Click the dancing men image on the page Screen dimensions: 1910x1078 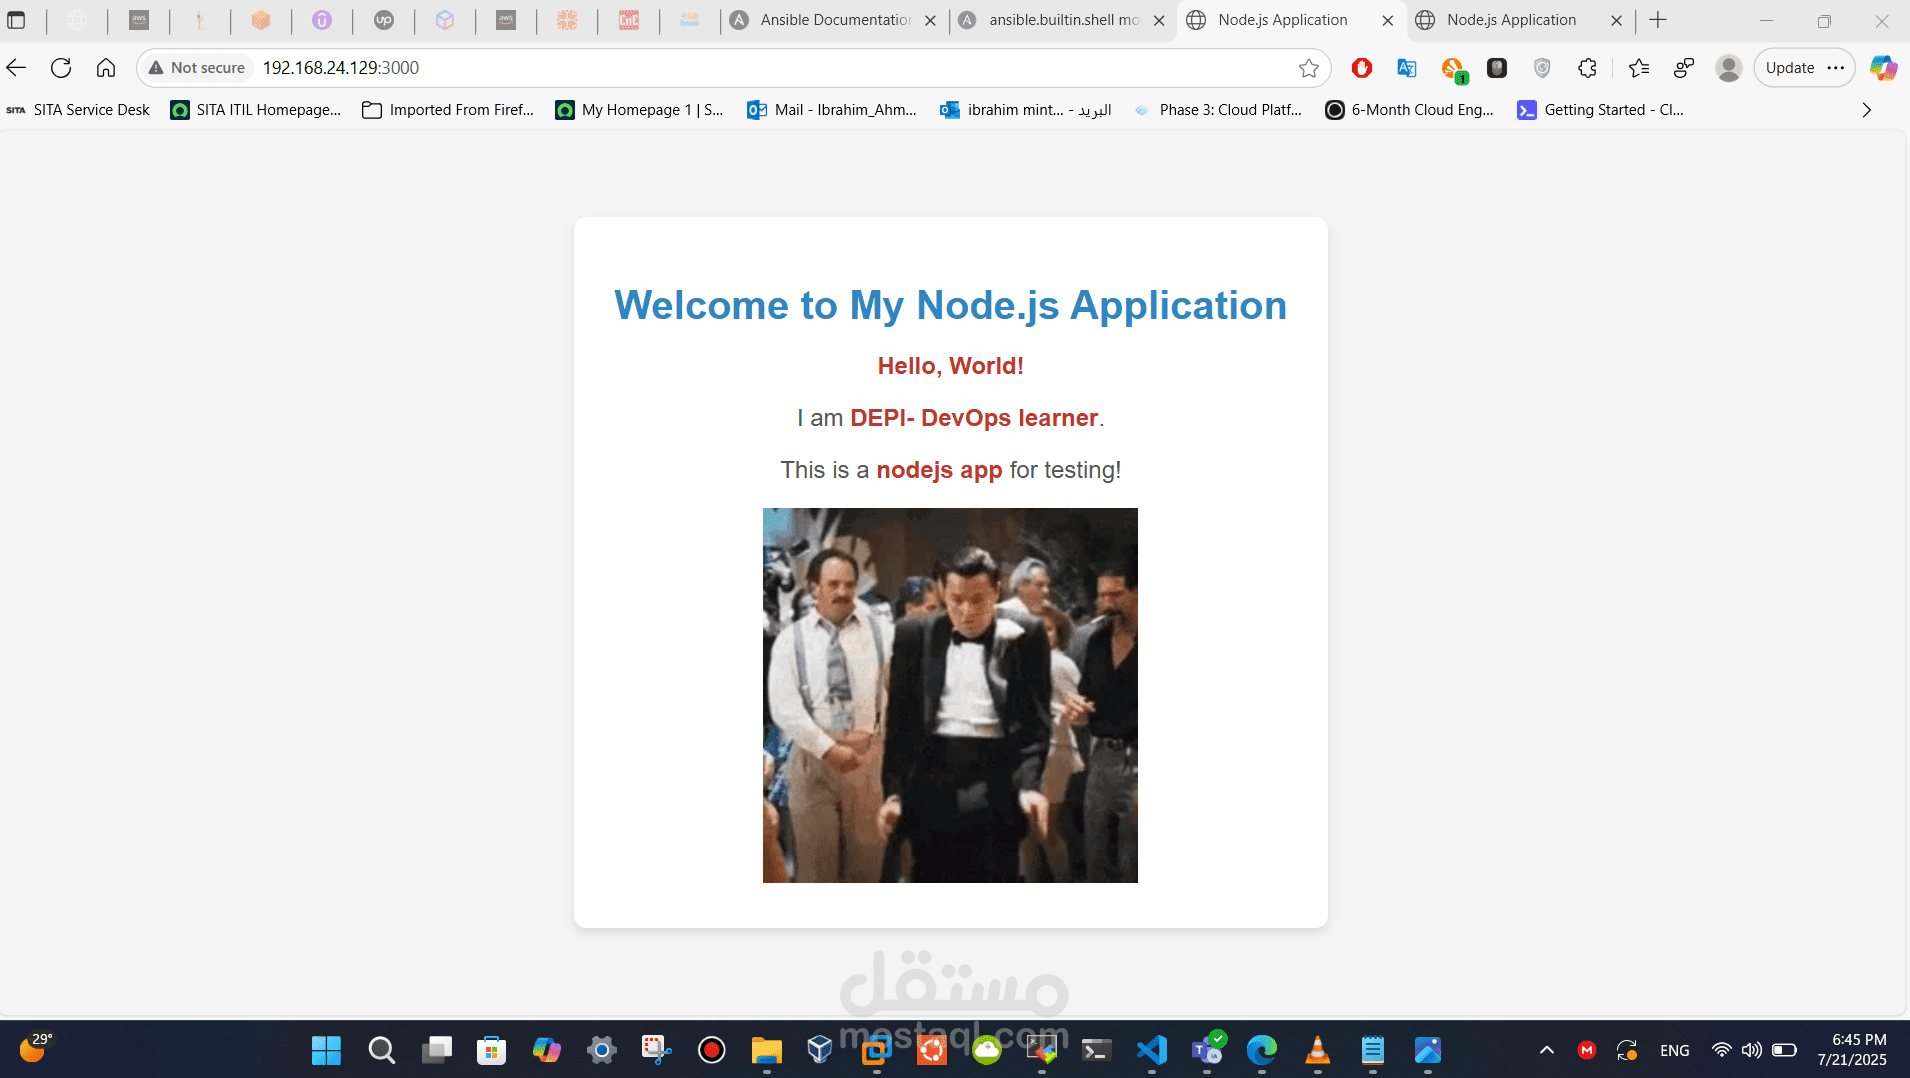[950, 695]
